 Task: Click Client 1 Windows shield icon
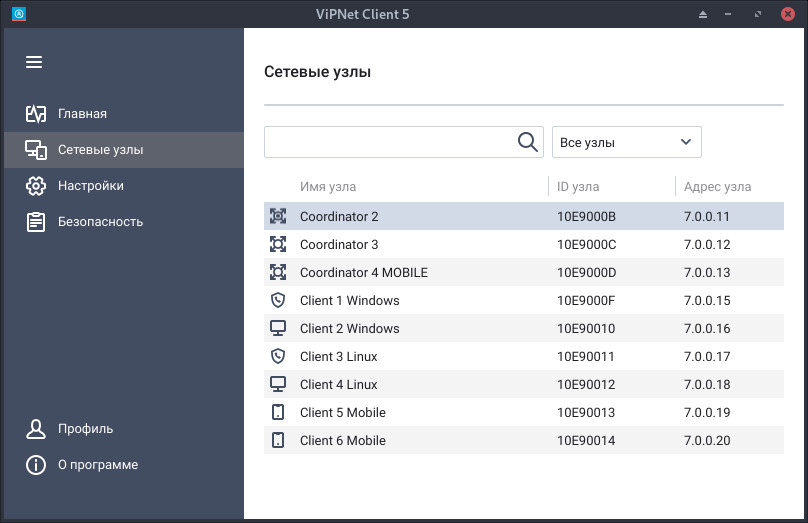click(x=278, y=300)
